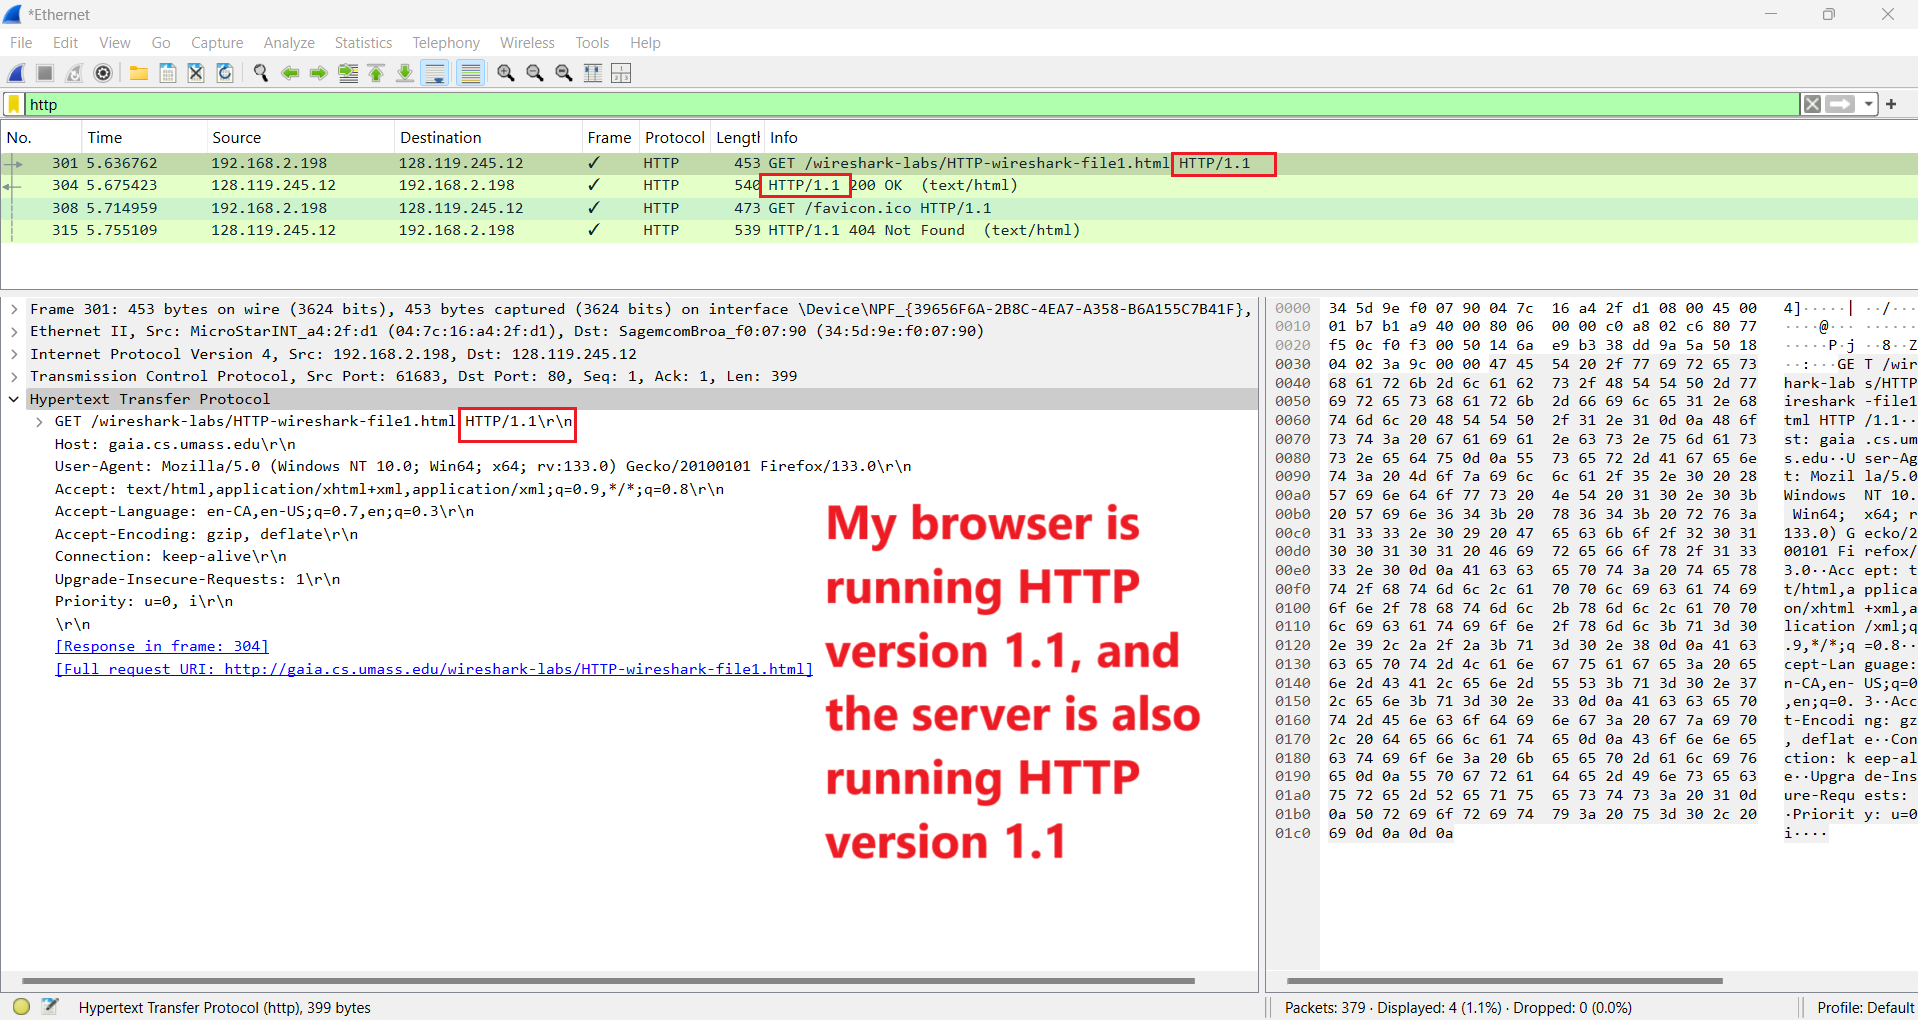Expand Transmission Control Protocol details
The height and width of the screenshot is (1020, 1918).
tap(14, 376)
